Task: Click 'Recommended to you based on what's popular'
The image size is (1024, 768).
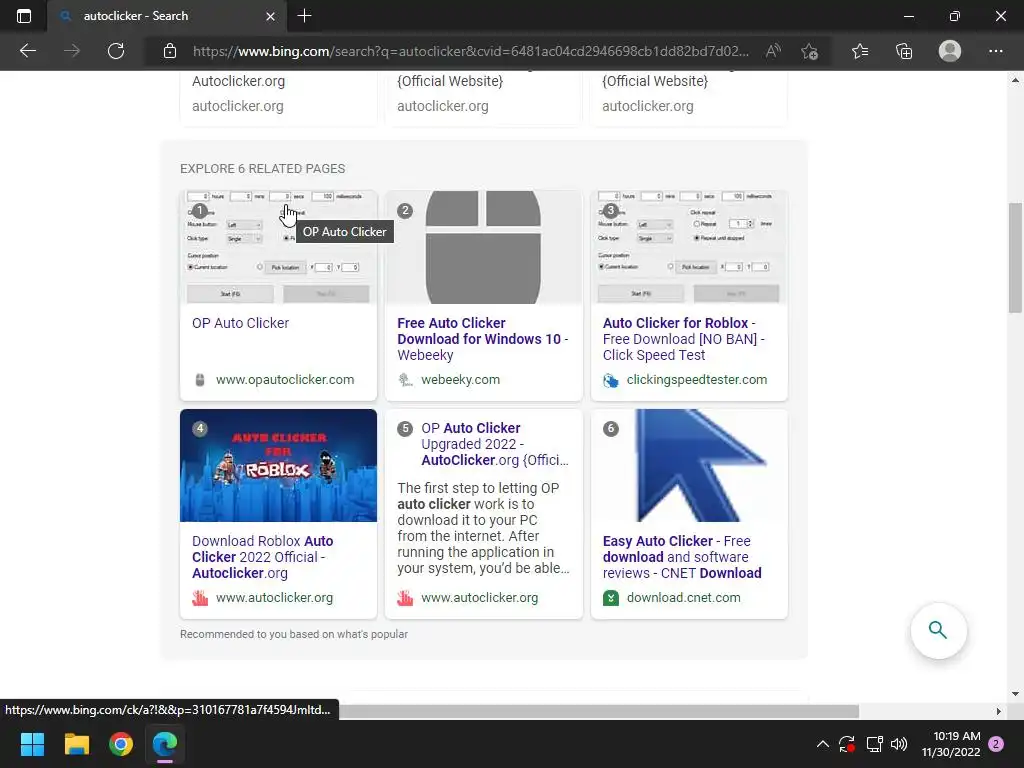Action: [294, 634]
